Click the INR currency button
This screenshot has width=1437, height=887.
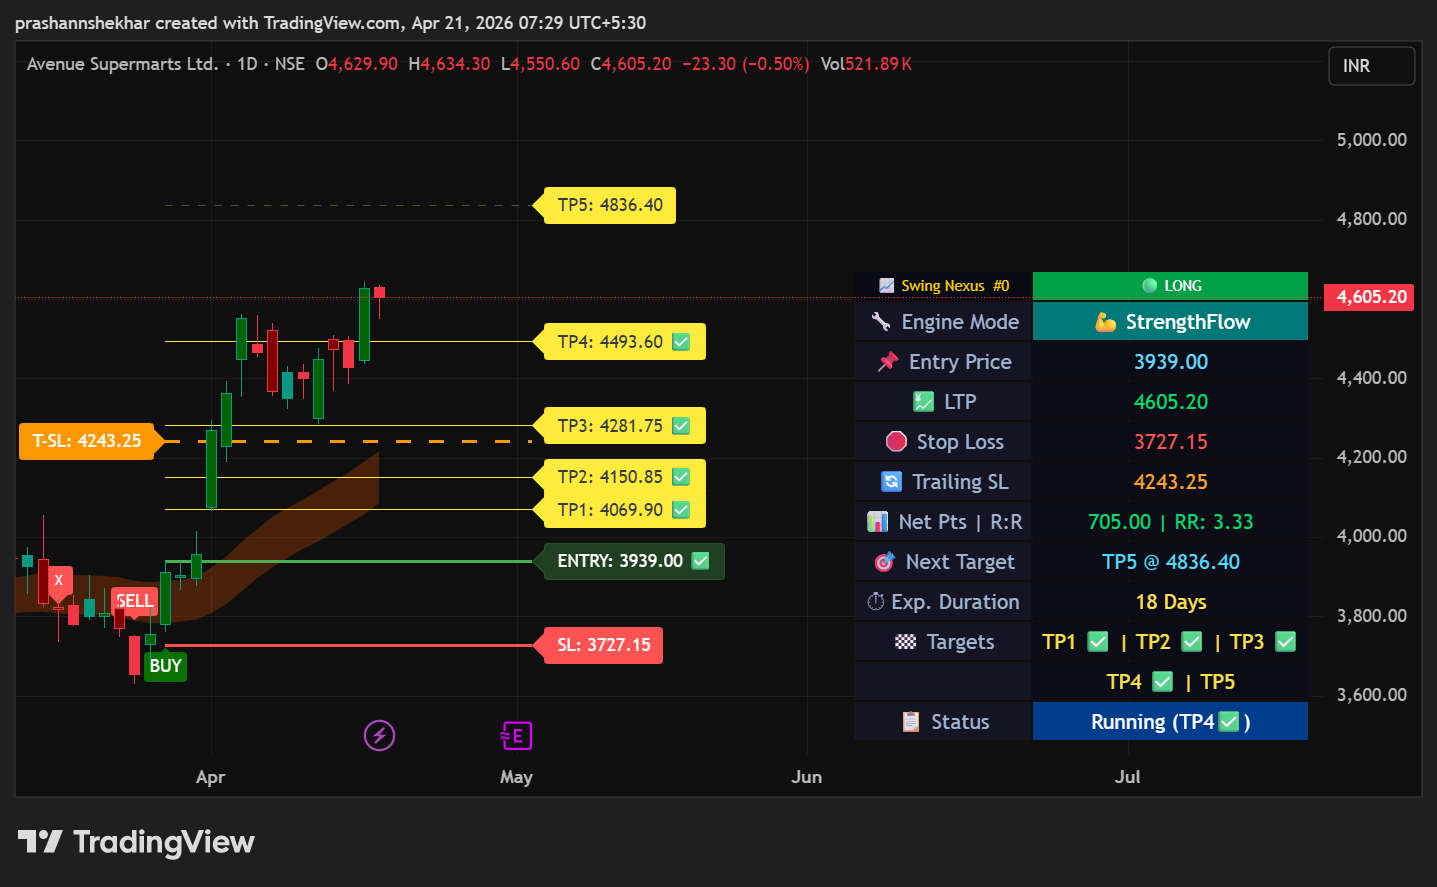(1371, 66)
